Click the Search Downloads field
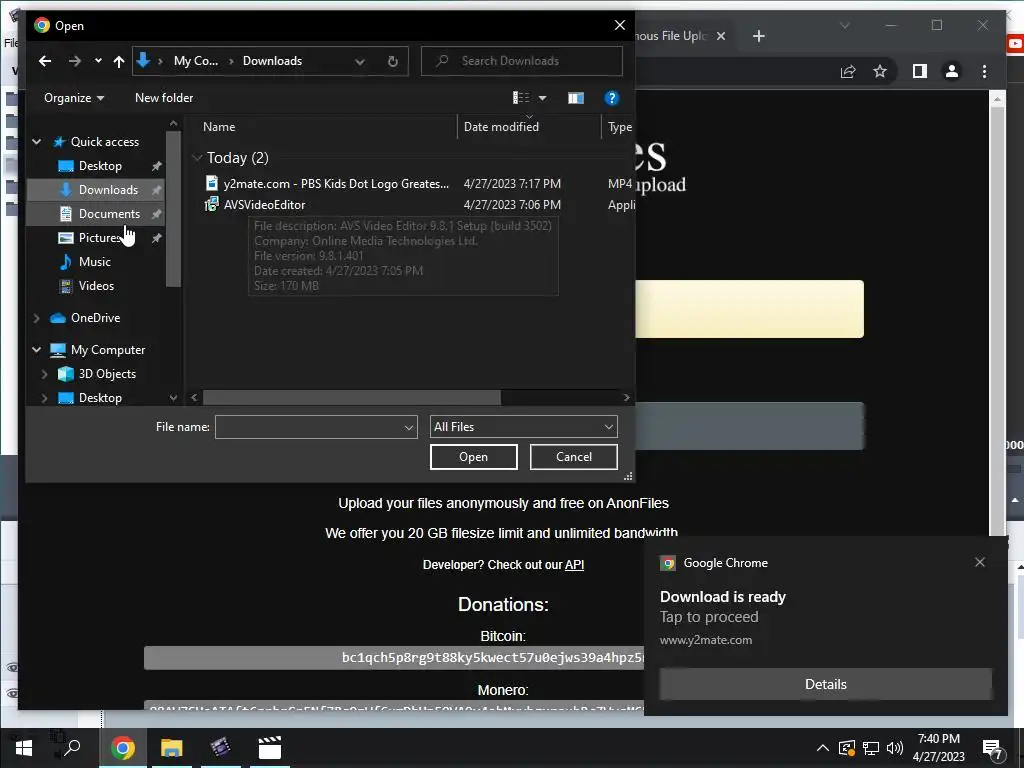This screenshot has width=1024, height=768. pos(522,61)
